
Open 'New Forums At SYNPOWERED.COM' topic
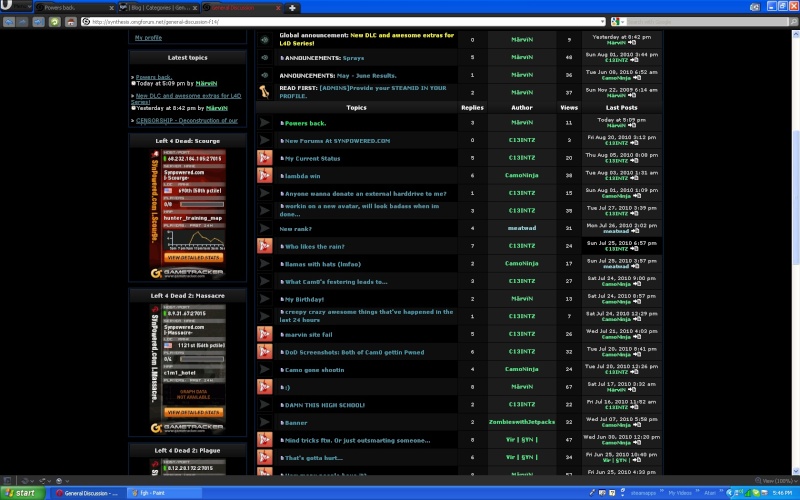tap(337, 141)
